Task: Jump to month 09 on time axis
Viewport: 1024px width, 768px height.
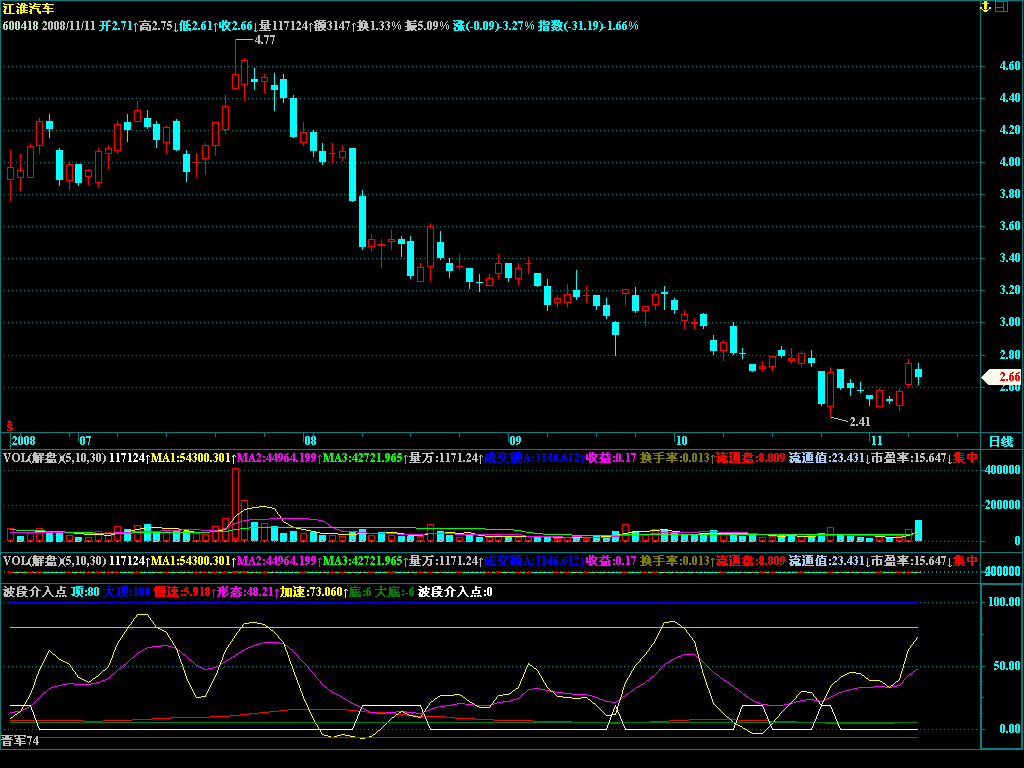Action: (515, 441)
